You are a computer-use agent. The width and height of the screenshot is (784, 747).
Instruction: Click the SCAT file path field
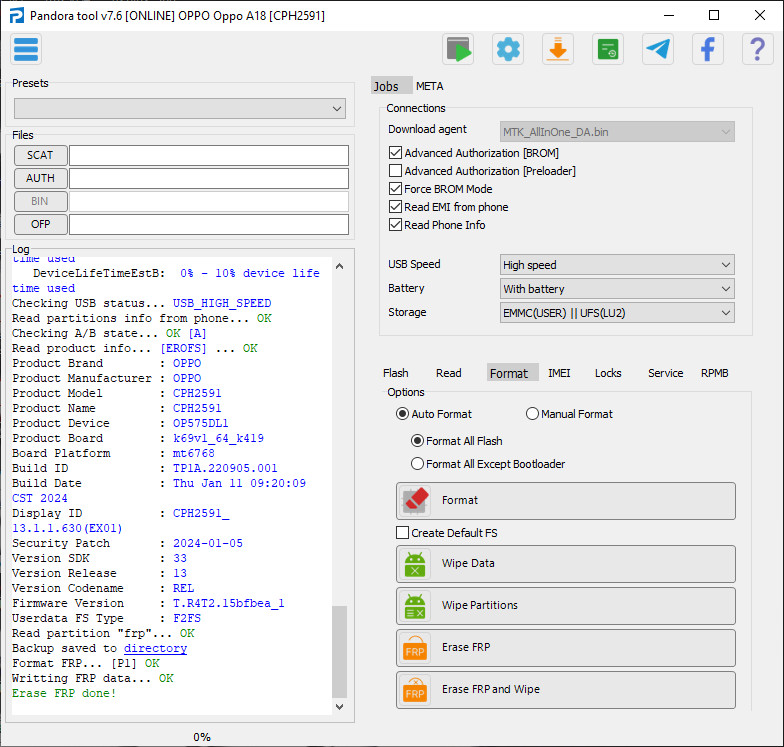click(x=208, y=155)
